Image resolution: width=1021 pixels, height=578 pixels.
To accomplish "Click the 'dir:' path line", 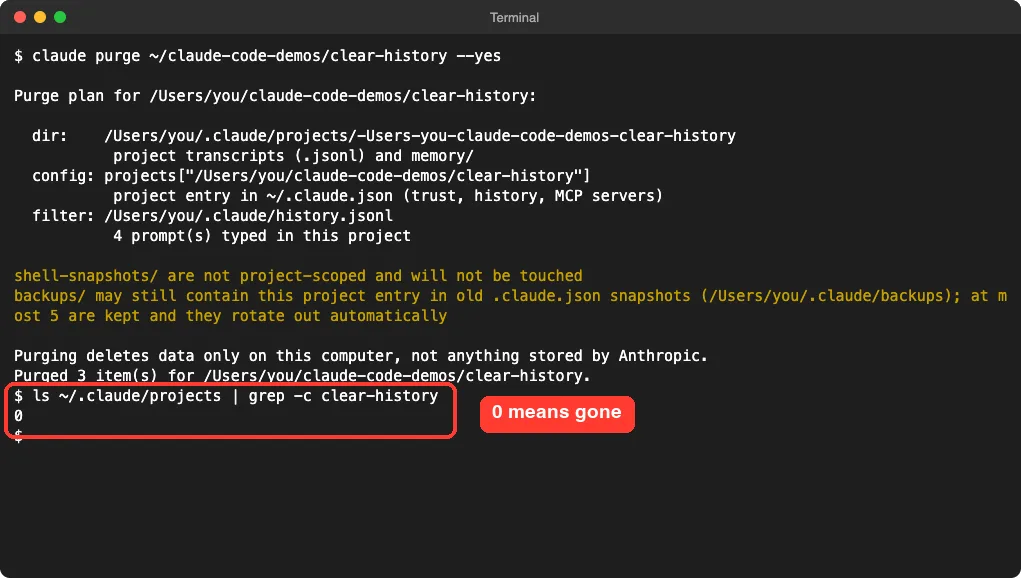I will (x=384, y=135).
